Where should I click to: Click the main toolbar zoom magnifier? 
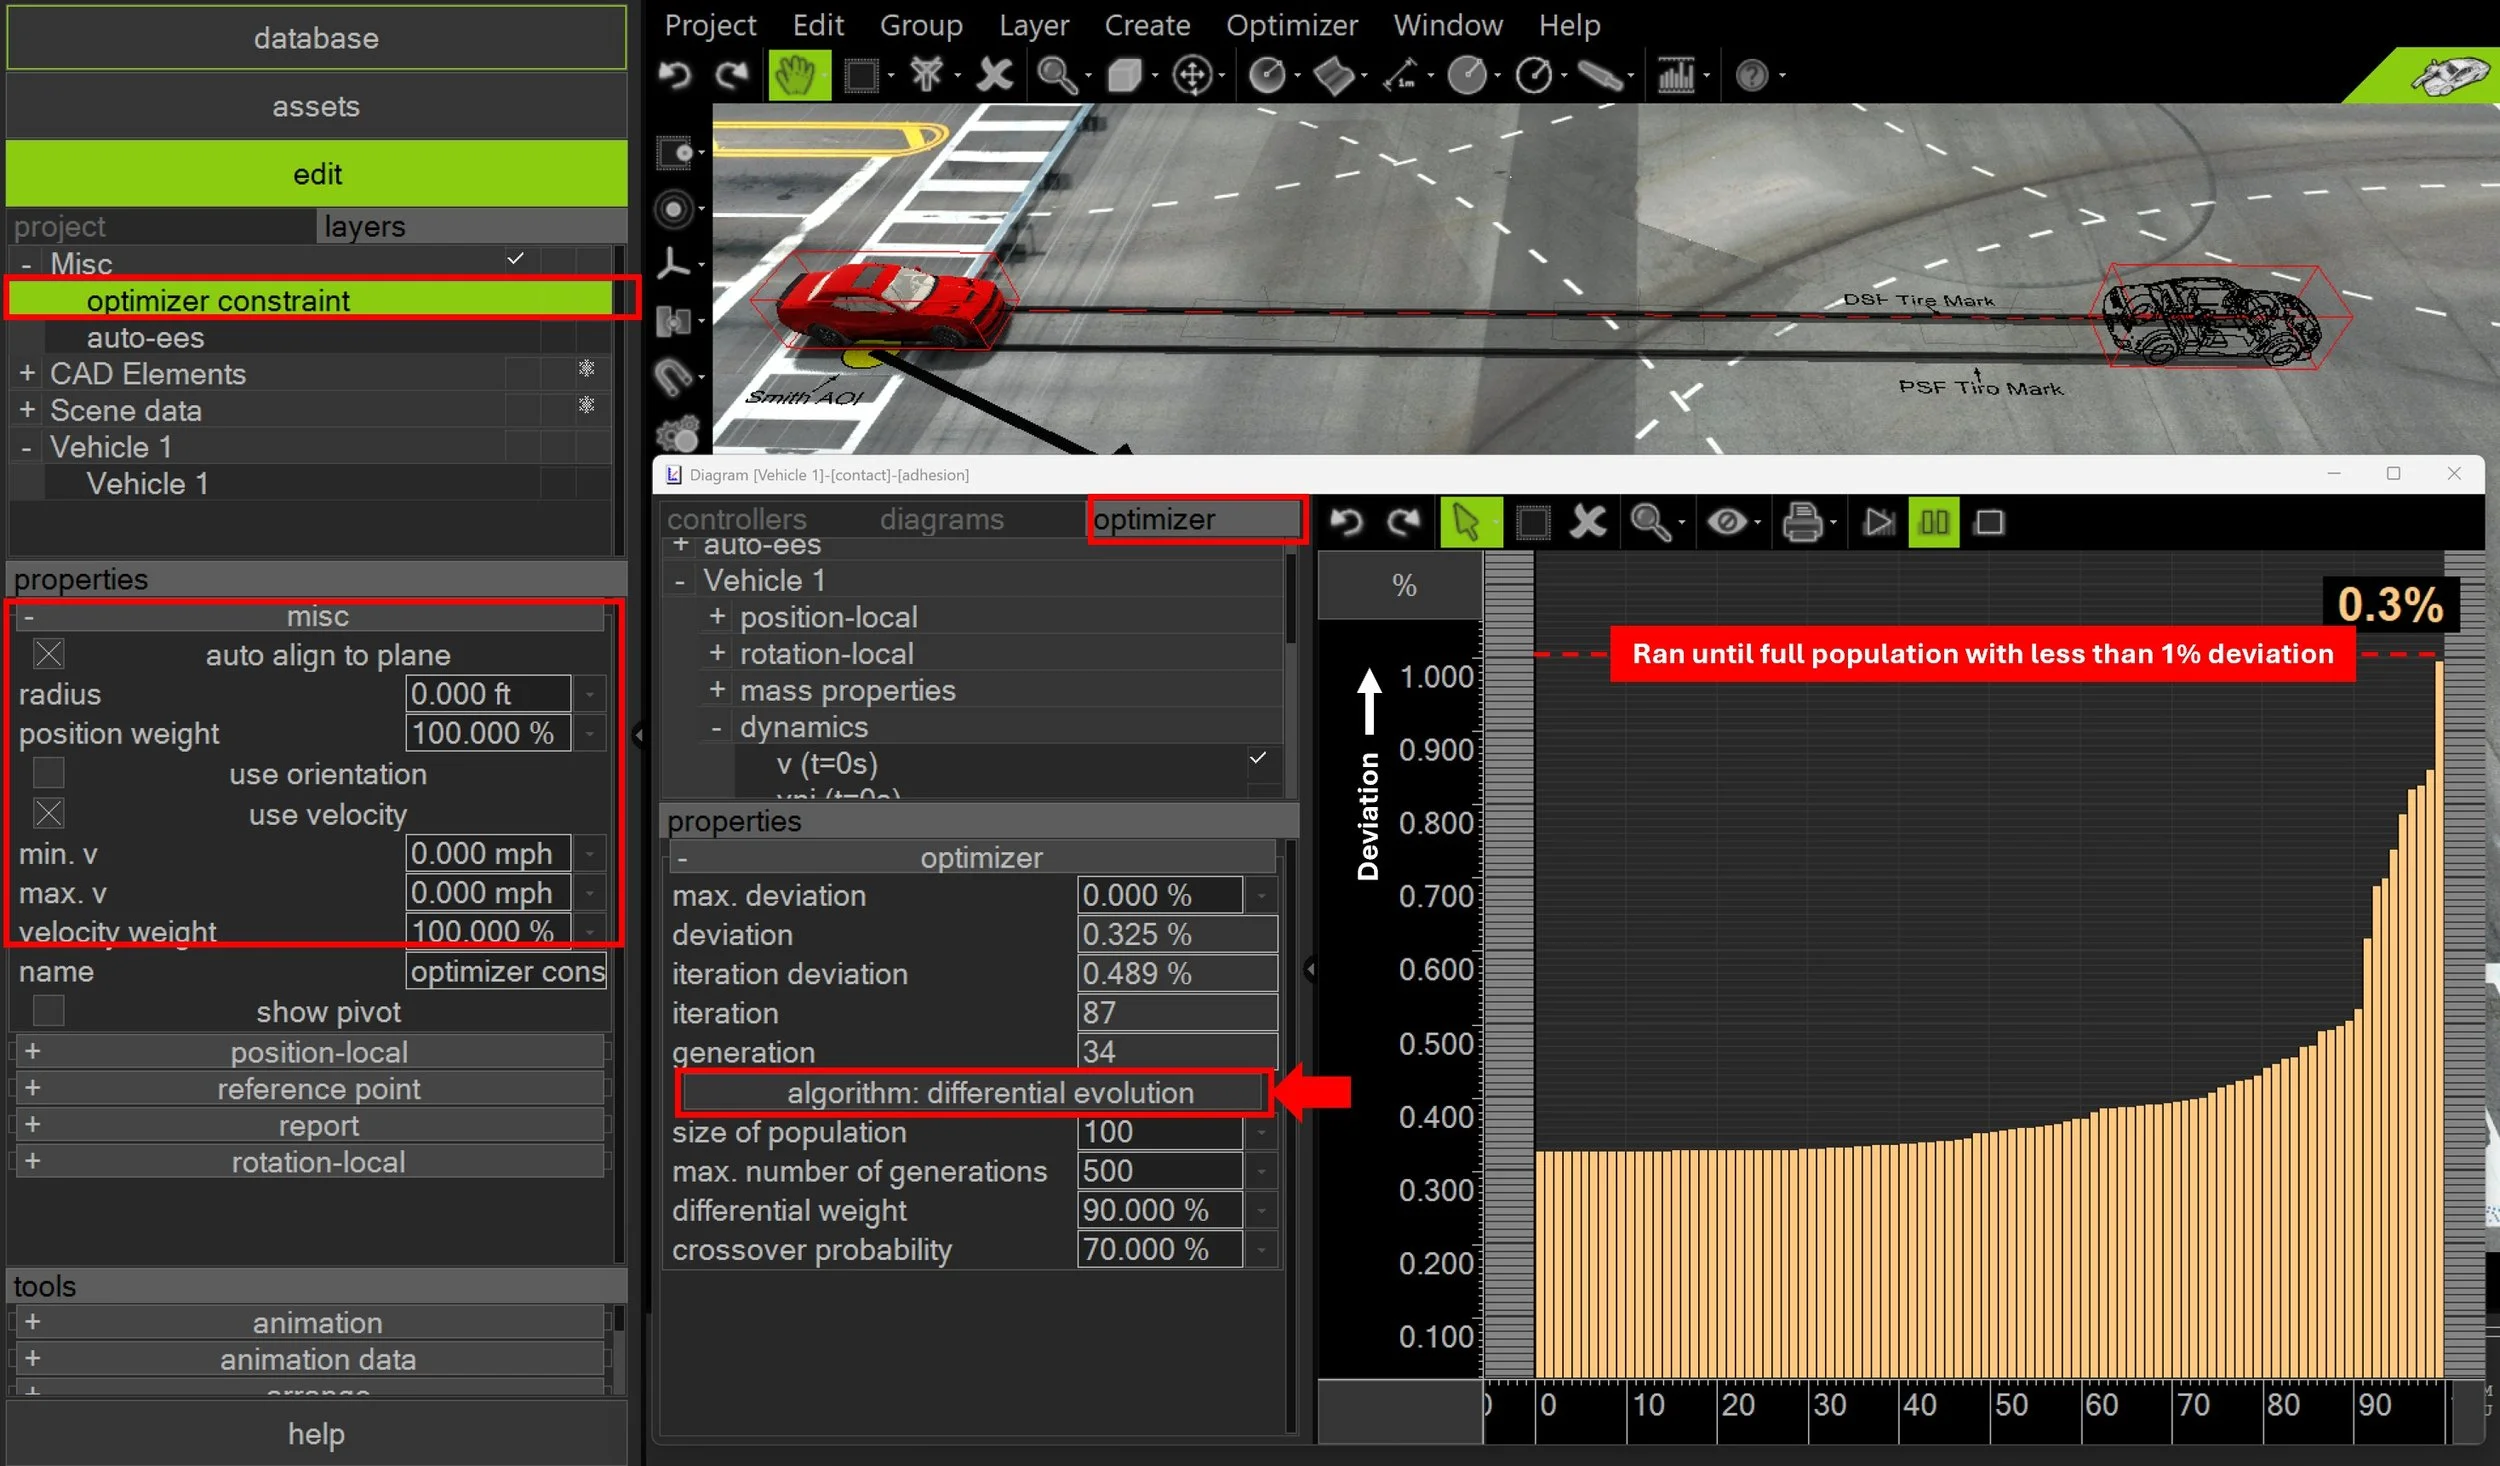pos(1055,75)
